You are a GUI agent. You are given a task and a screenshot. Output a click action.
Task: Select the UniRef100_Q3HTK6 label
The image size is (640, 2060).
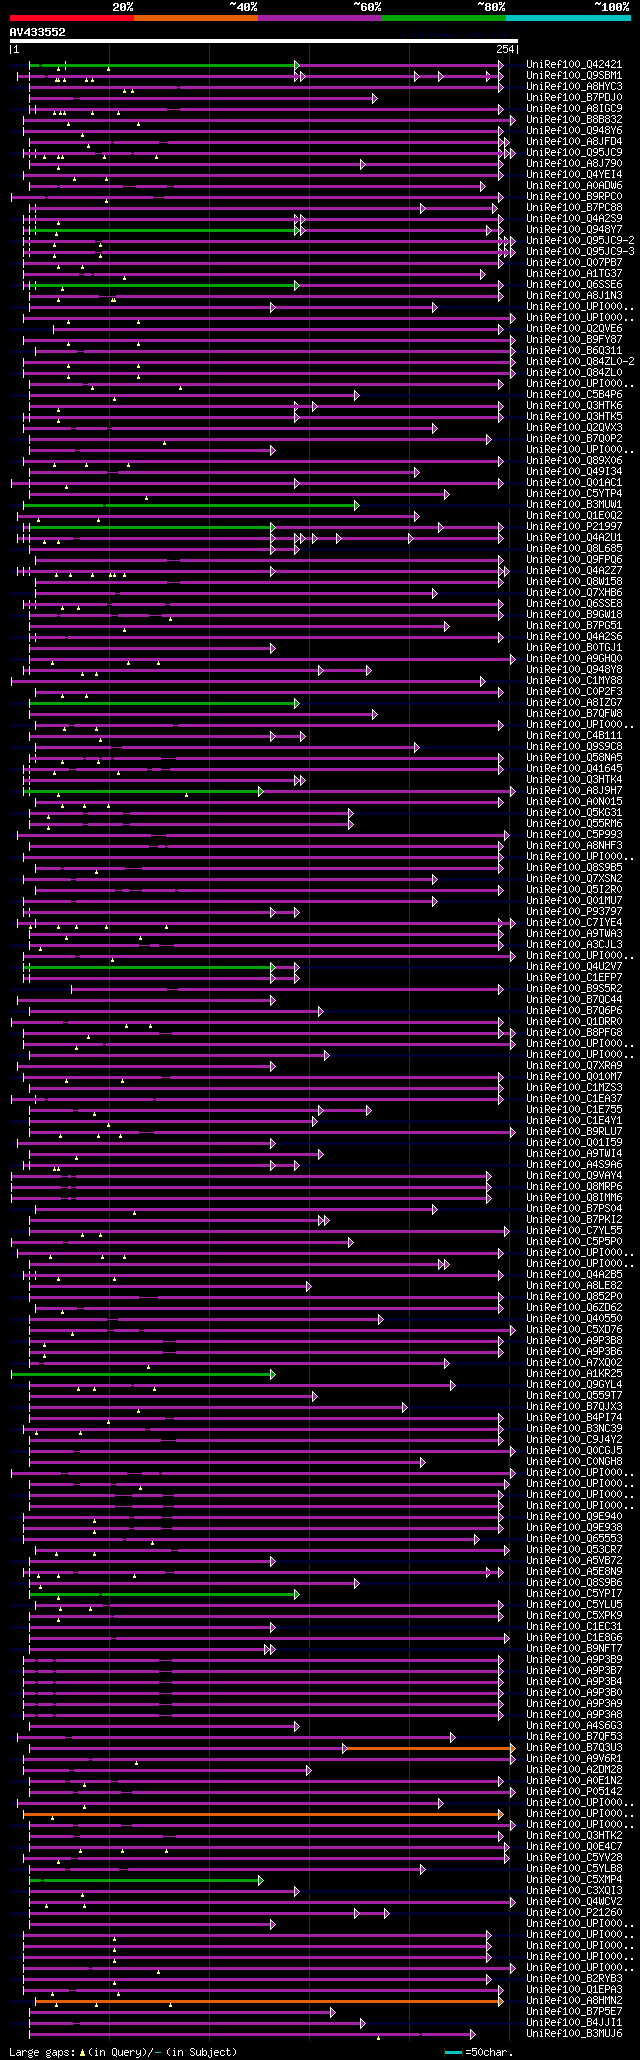pyautogui.click(x=574, y=405)
